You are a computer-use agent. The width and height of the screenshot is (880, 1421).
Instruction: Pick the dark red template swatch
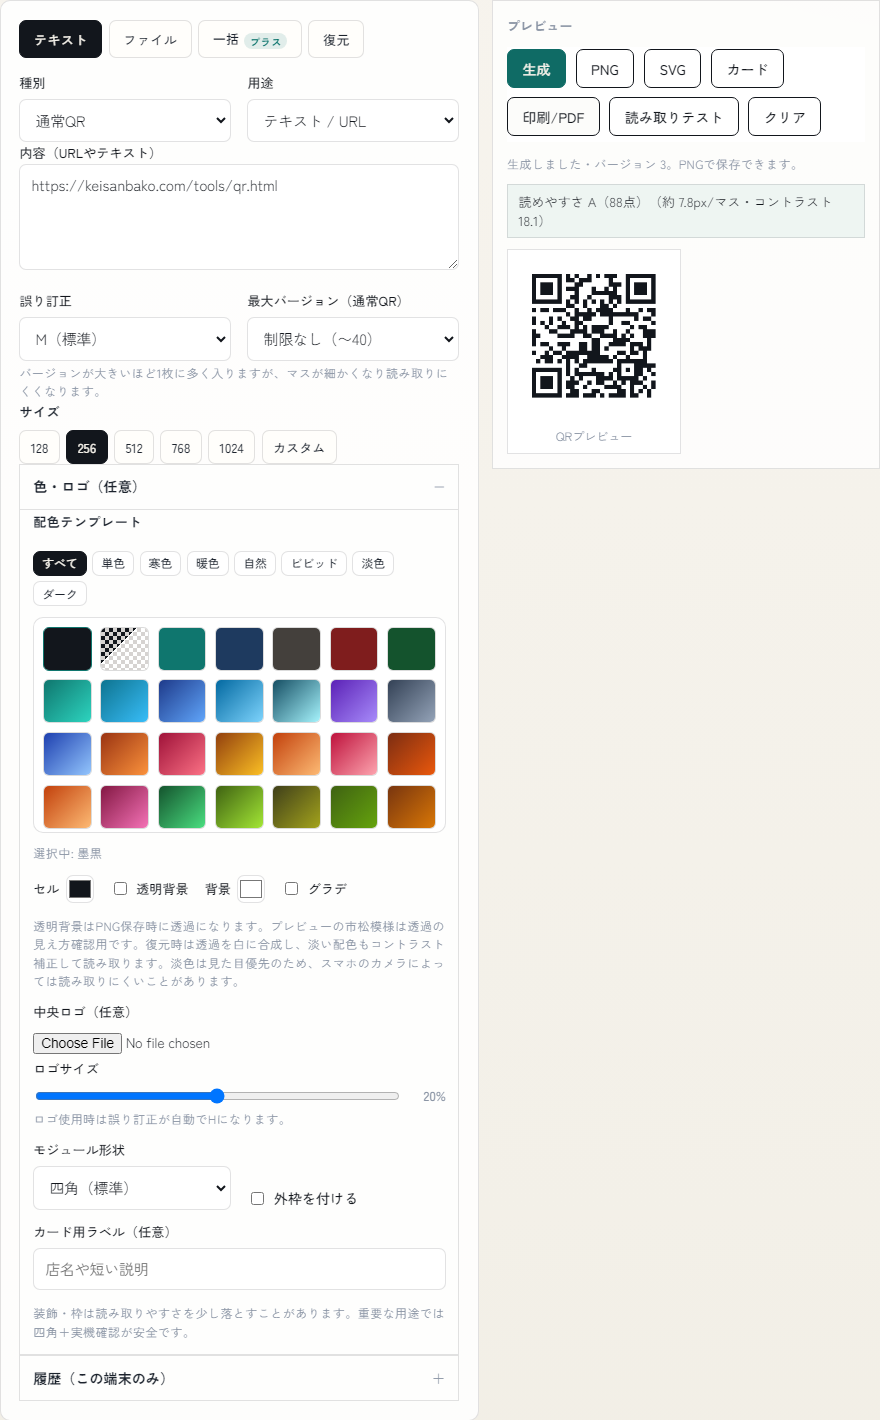click(x=354, y=649)
